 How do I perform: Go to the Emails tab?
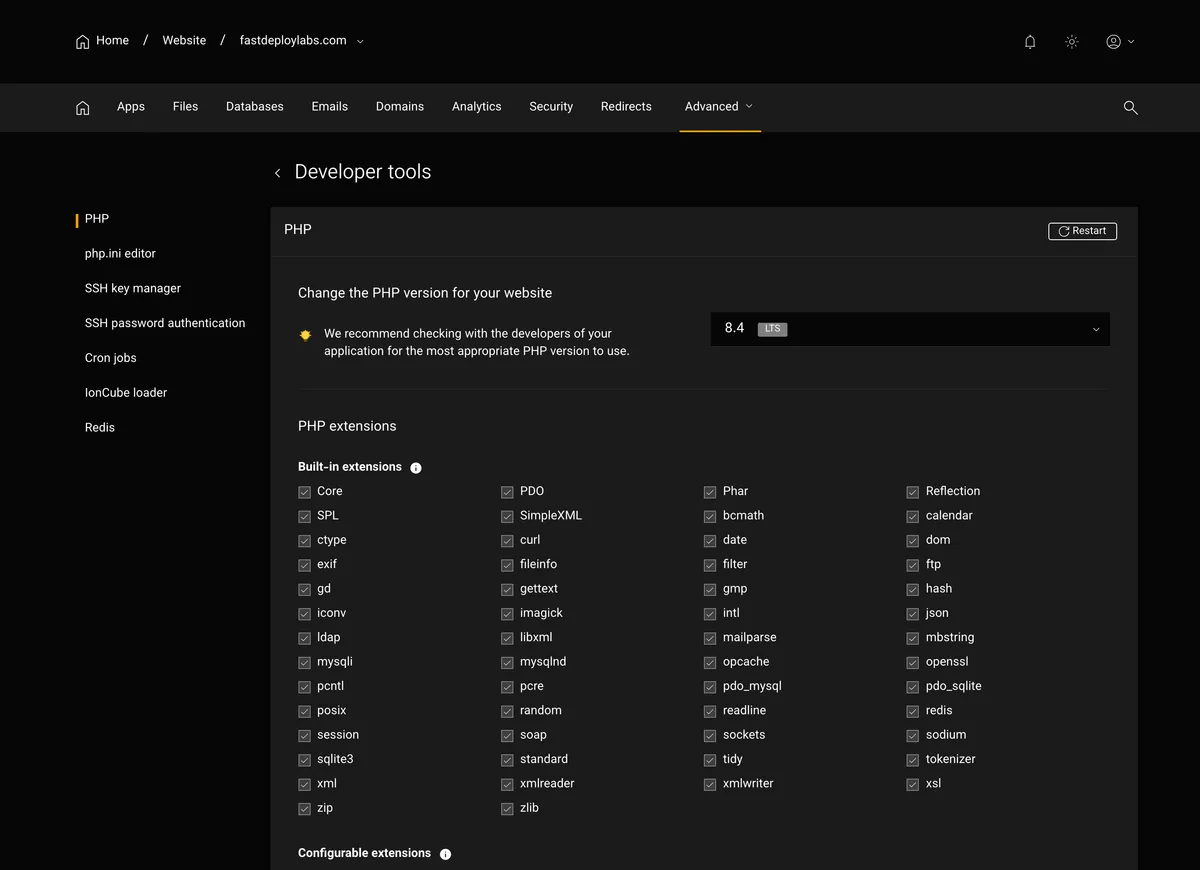[330, 106]
